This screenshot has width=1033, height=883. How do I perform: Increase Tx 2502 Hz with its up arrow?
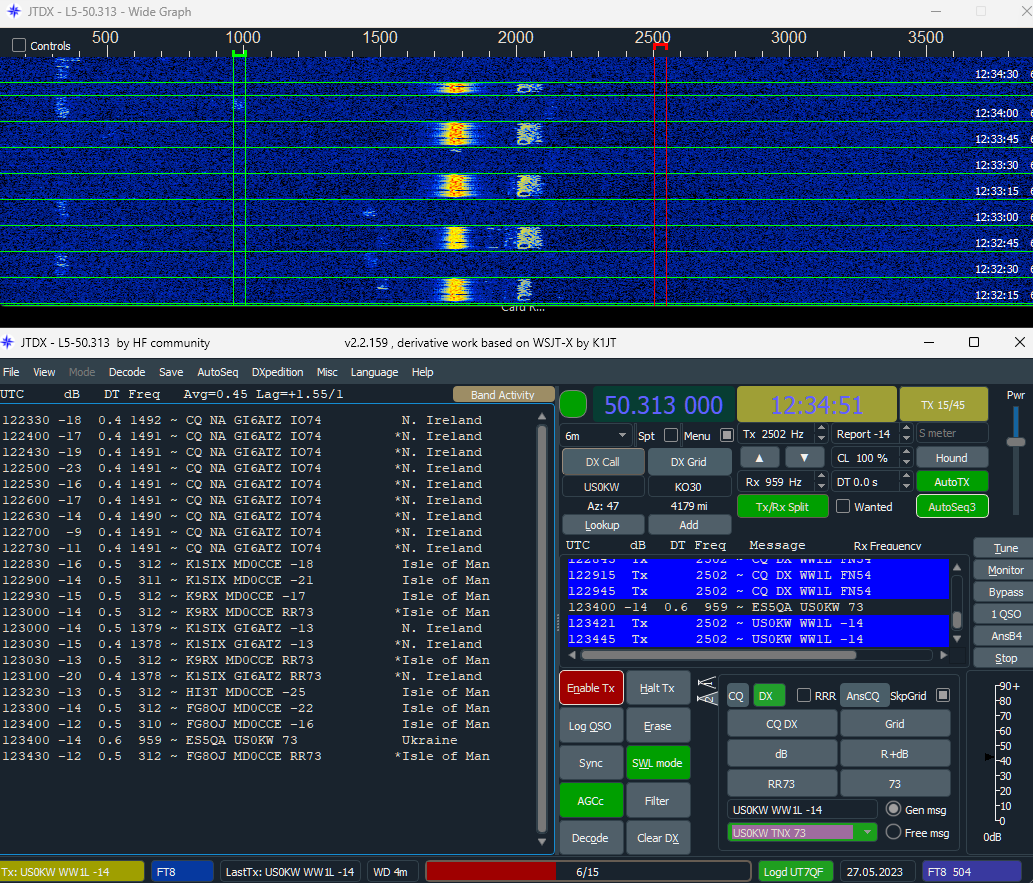point(820,430)
